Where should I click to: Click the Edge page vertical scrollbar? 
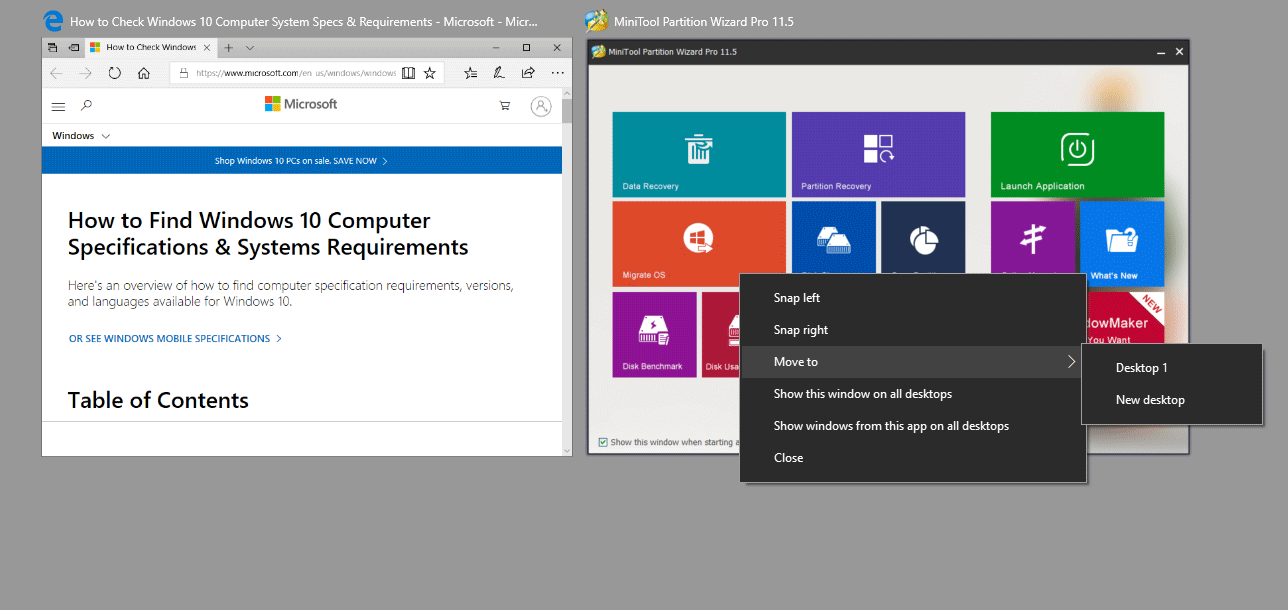pyautogui.click(x=567, y=271)
